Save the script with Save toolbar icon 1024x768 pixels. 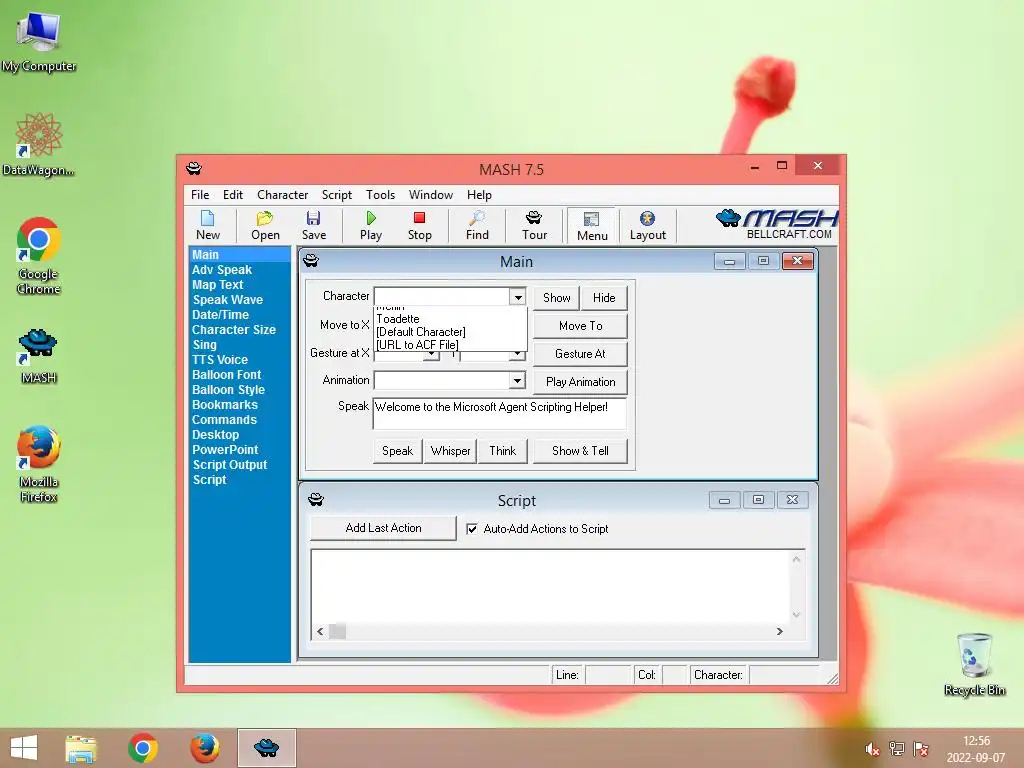[x=313, y=225]
